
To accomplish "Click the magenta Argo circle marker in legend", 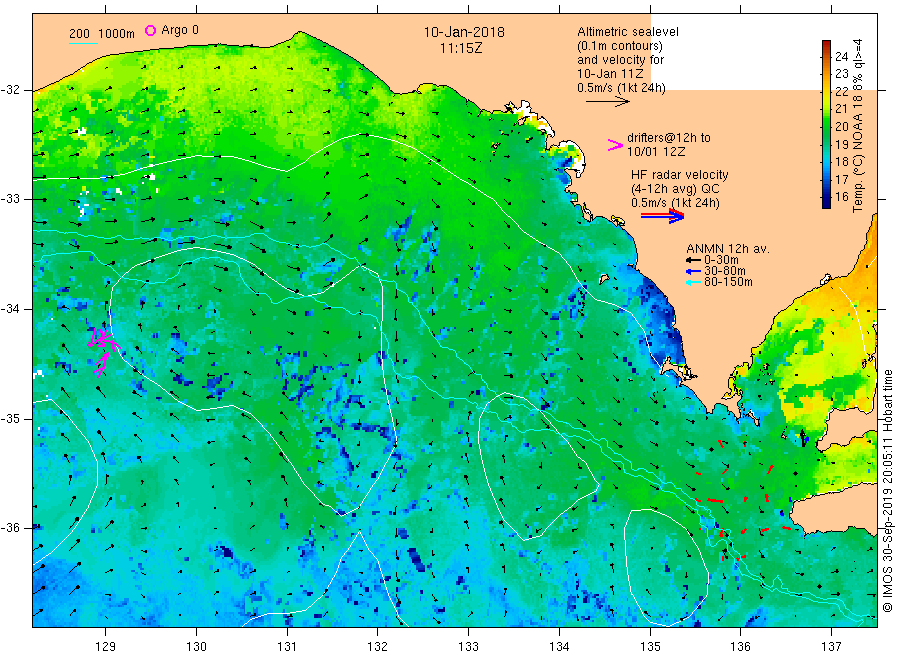I will 150,30.
